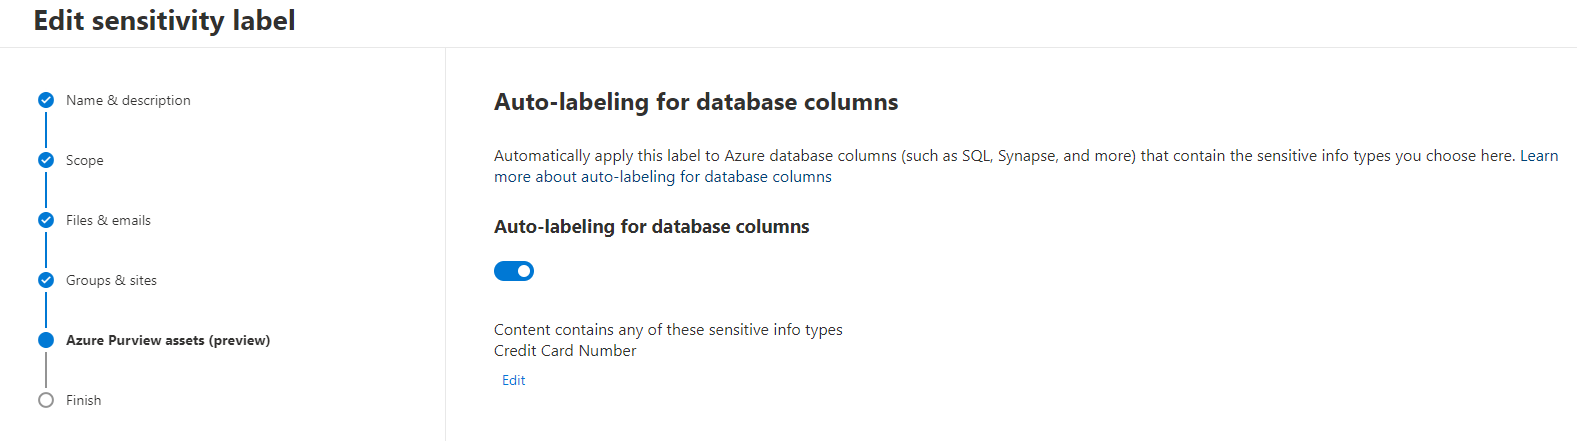Open the Scope step label
The width and height of the screenshot is (1577, 441).
(85, 160)
